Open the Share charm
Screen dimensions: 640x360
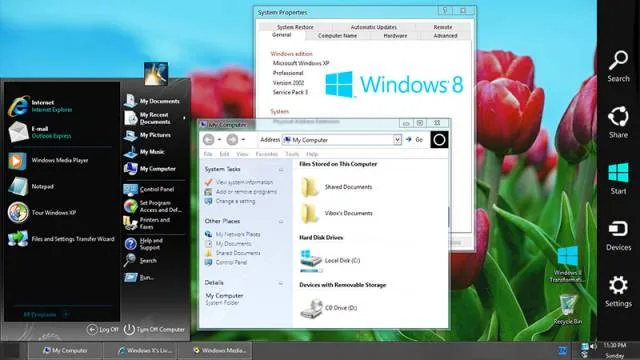coord(618,122)
